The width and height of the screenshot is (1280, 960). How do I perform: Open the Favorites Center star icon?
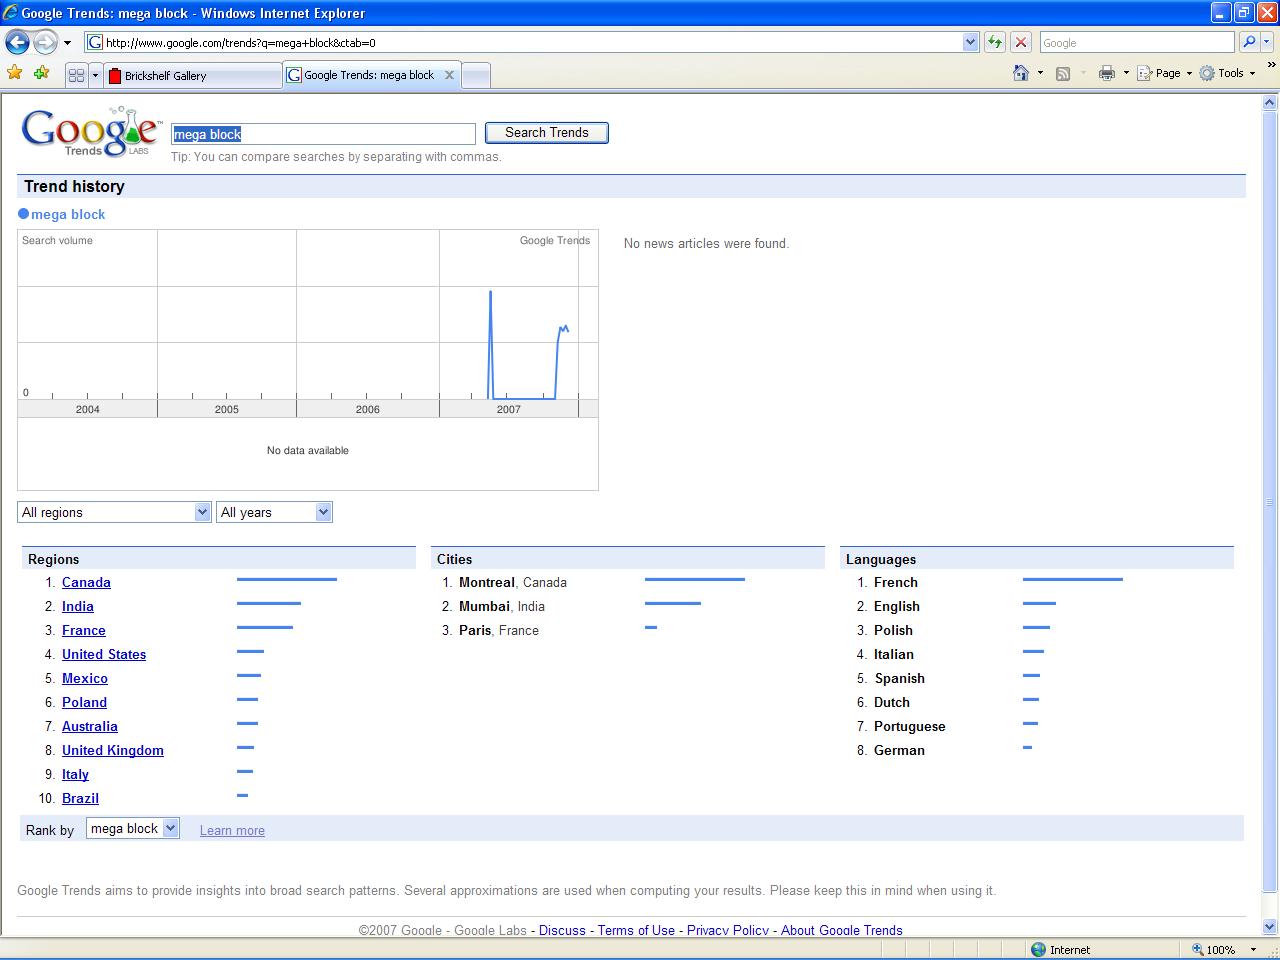coord(15,74)
